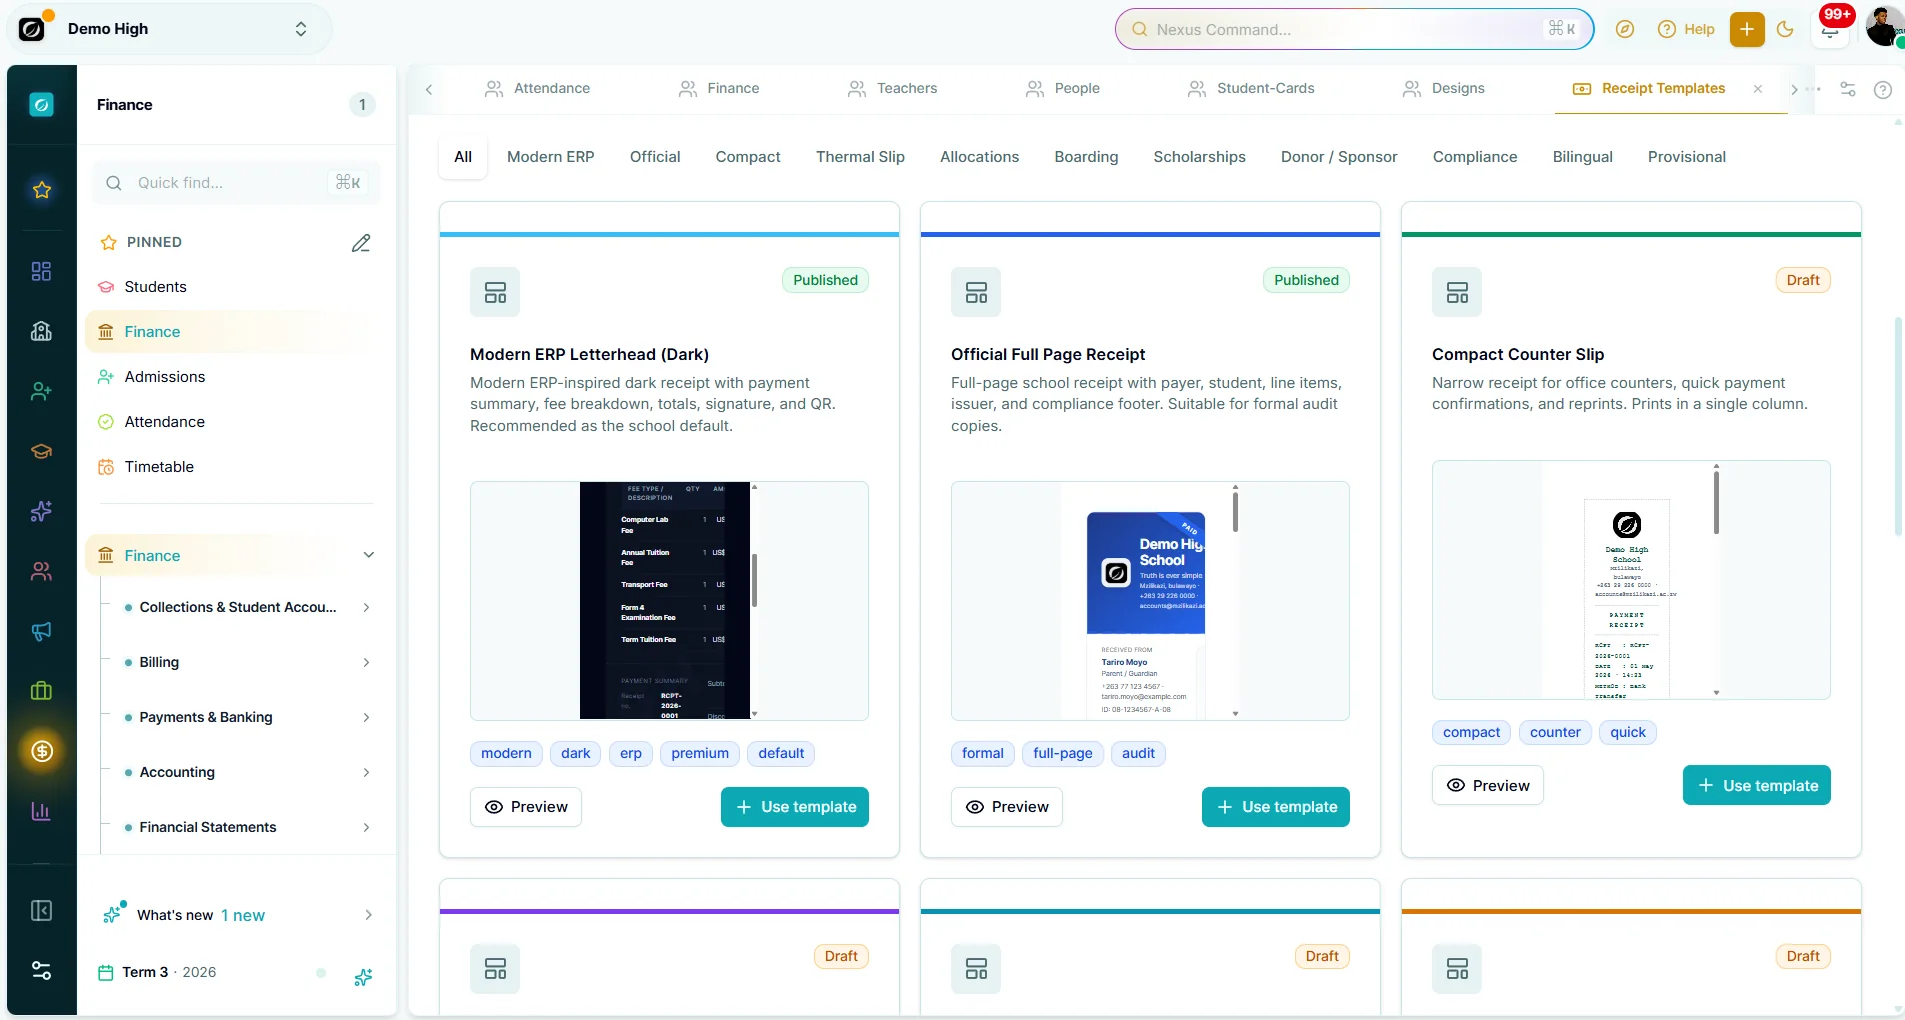Click the sparkle icon beside Term 3
This screenshot has height=1020, width=1905.
coord(363,977)
